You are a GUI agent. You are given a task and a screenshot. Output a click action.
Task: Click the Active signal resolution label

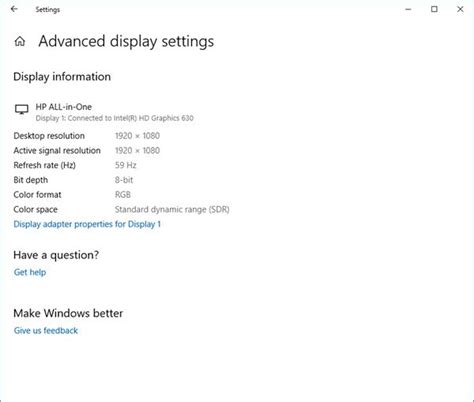57,150
